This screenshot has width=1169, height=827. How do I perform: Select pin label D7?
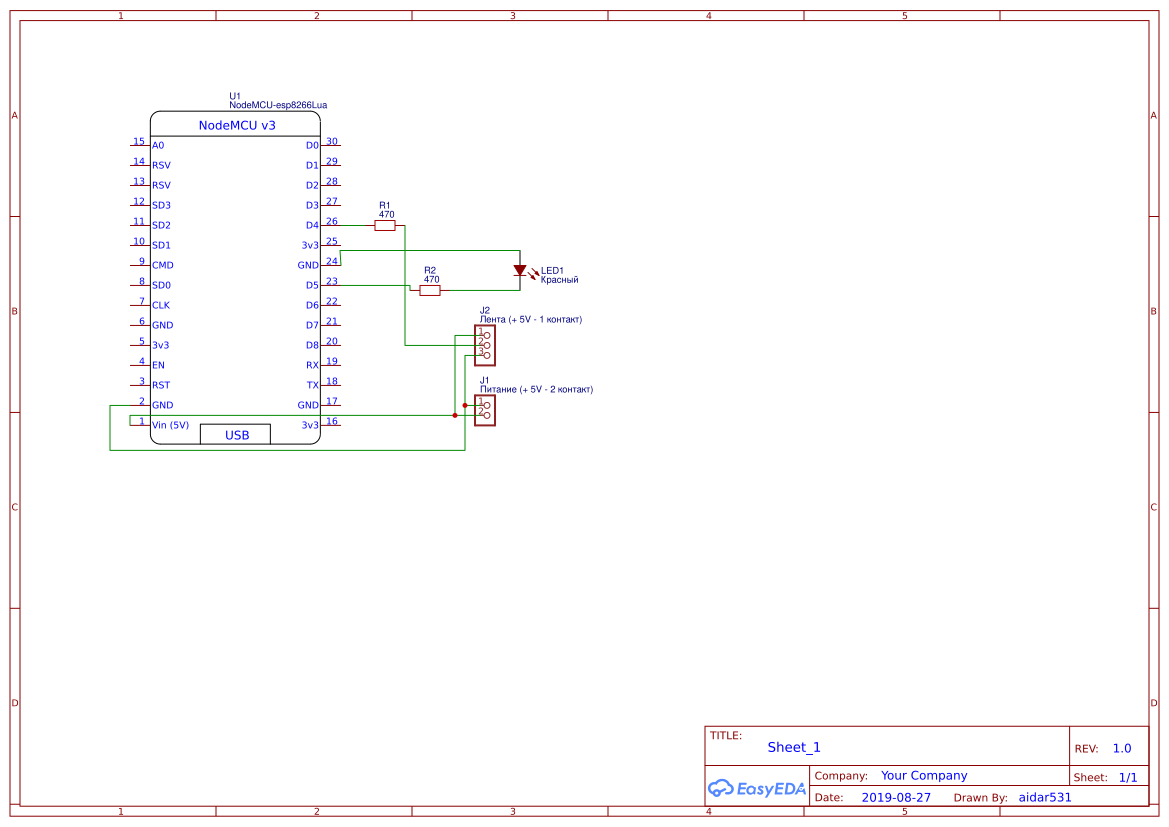(x=312, y=325)
